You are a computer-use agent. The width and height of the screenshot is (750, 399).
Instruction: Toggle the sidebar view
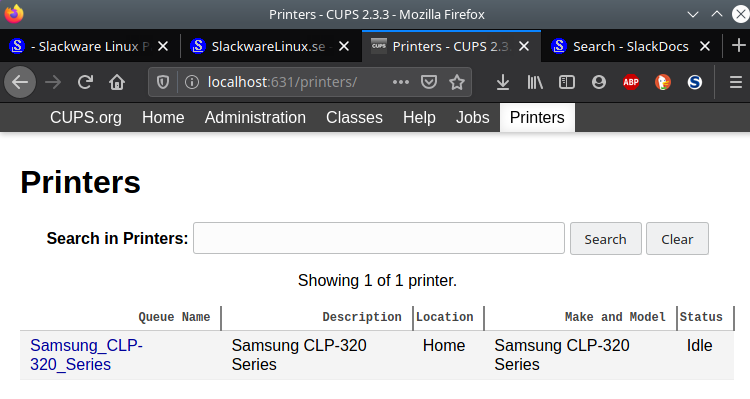point(566,82)
